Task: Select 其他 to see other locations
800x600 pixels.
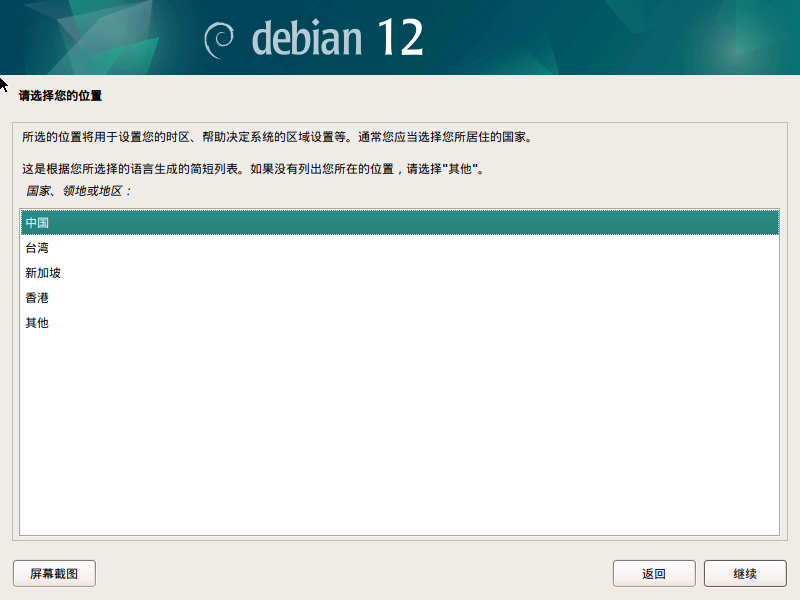Action: click(x=399, y=322)
